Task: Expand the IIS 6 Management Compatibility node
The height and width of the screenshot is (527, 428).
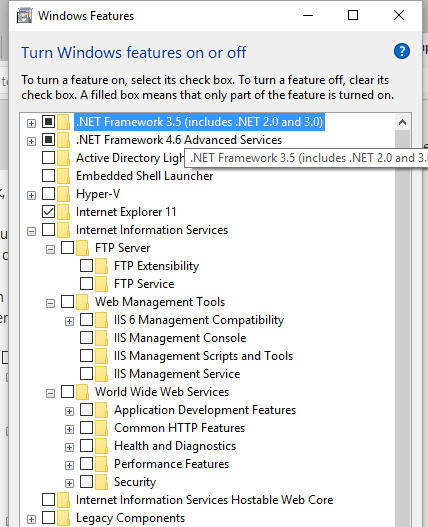Action: pos(69,321)
